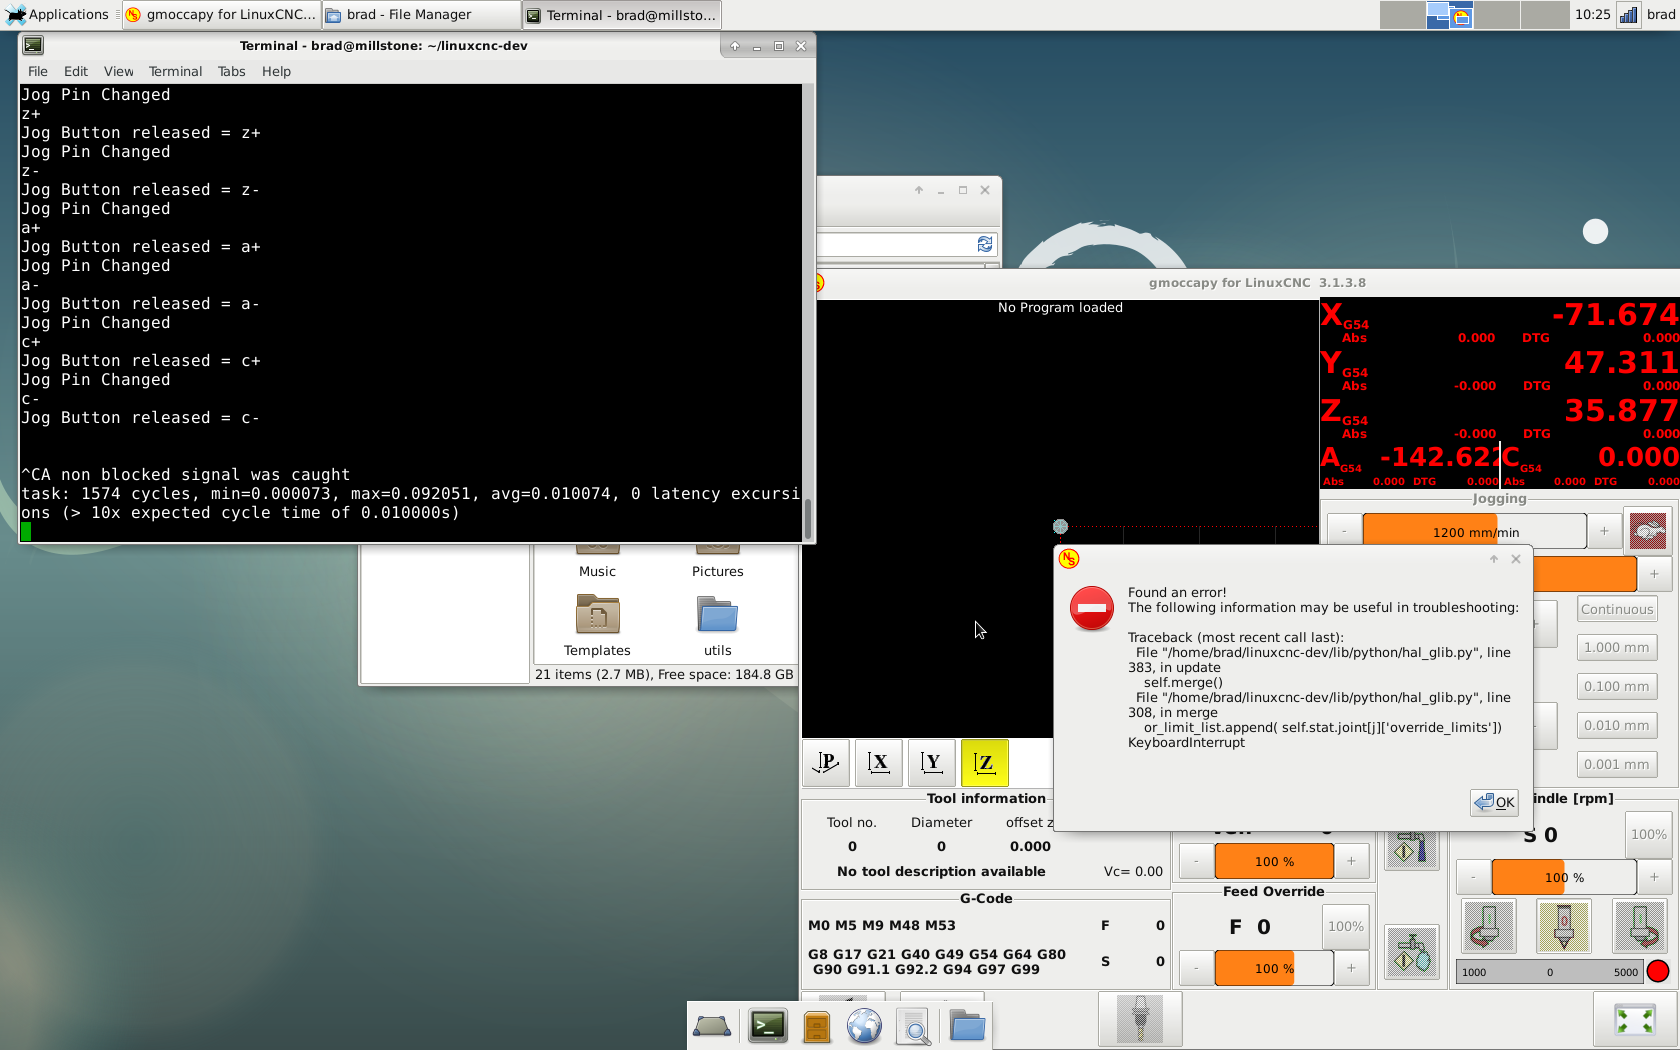Screen dimensions: 1680x1050
Task: Select 1.000 mm jog increment
Action: click(x=1617, y=647)
